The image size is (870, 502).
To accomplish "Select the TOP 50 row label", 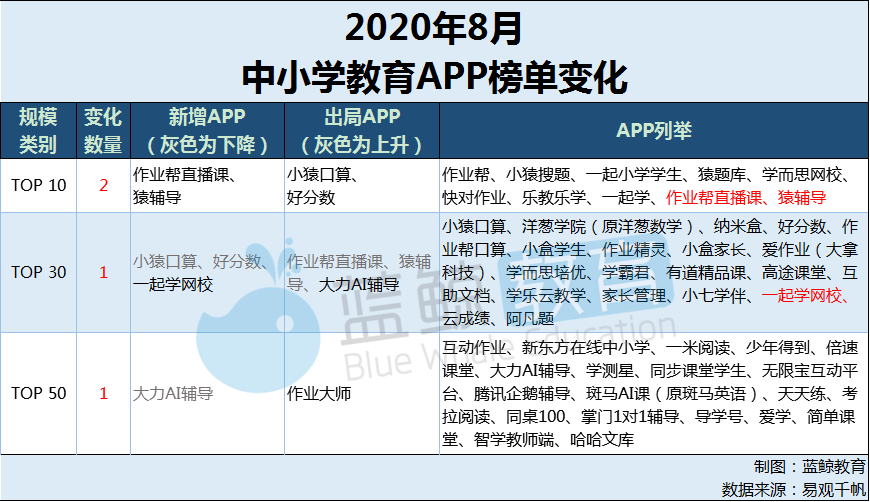I will tap(39, 393).
